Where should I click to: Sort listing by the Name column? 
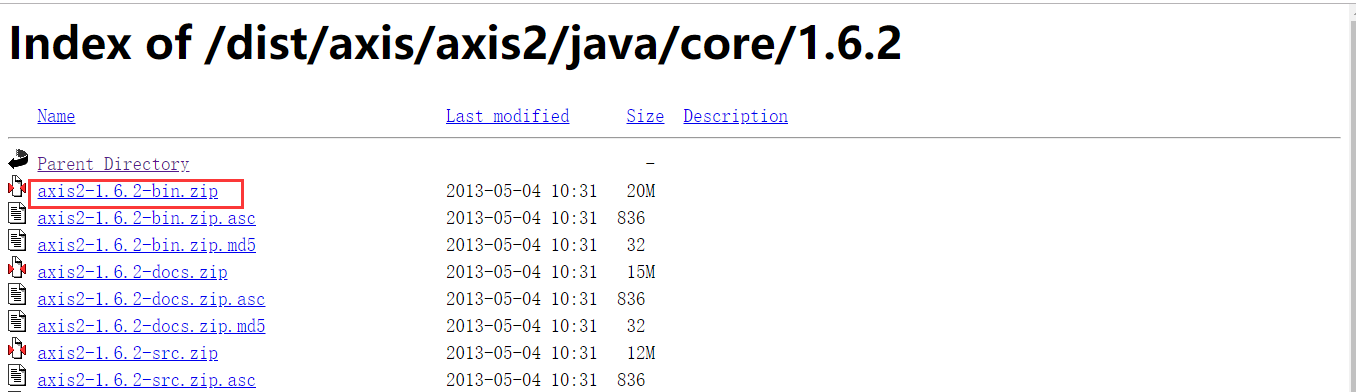[56, 116]
